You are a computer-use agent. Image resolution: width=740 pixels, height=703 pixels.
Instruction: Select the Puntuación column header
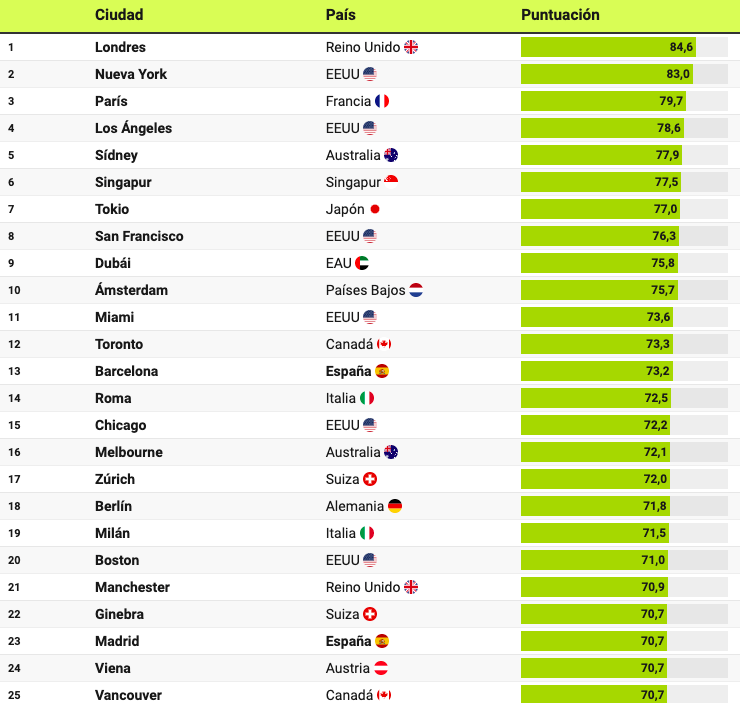pyautogui.click(x=560, y=15)
